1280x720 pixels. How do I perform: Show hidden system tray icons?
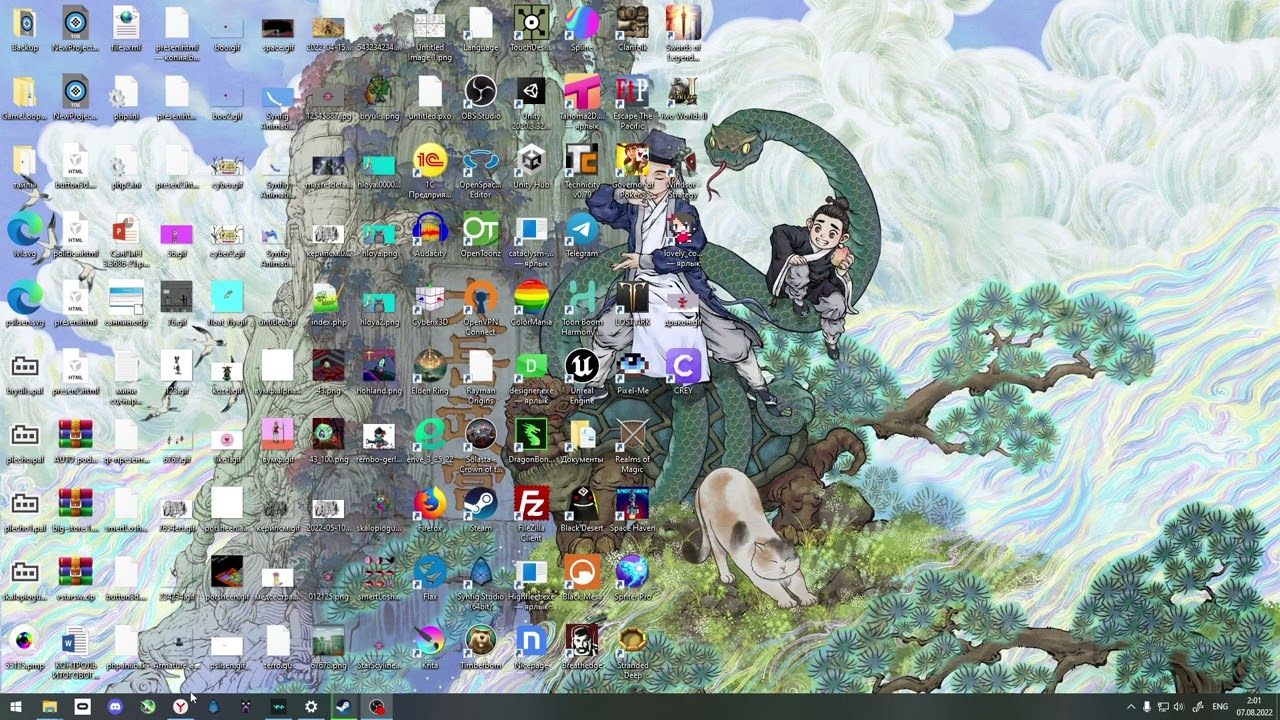pos(1131,707)
